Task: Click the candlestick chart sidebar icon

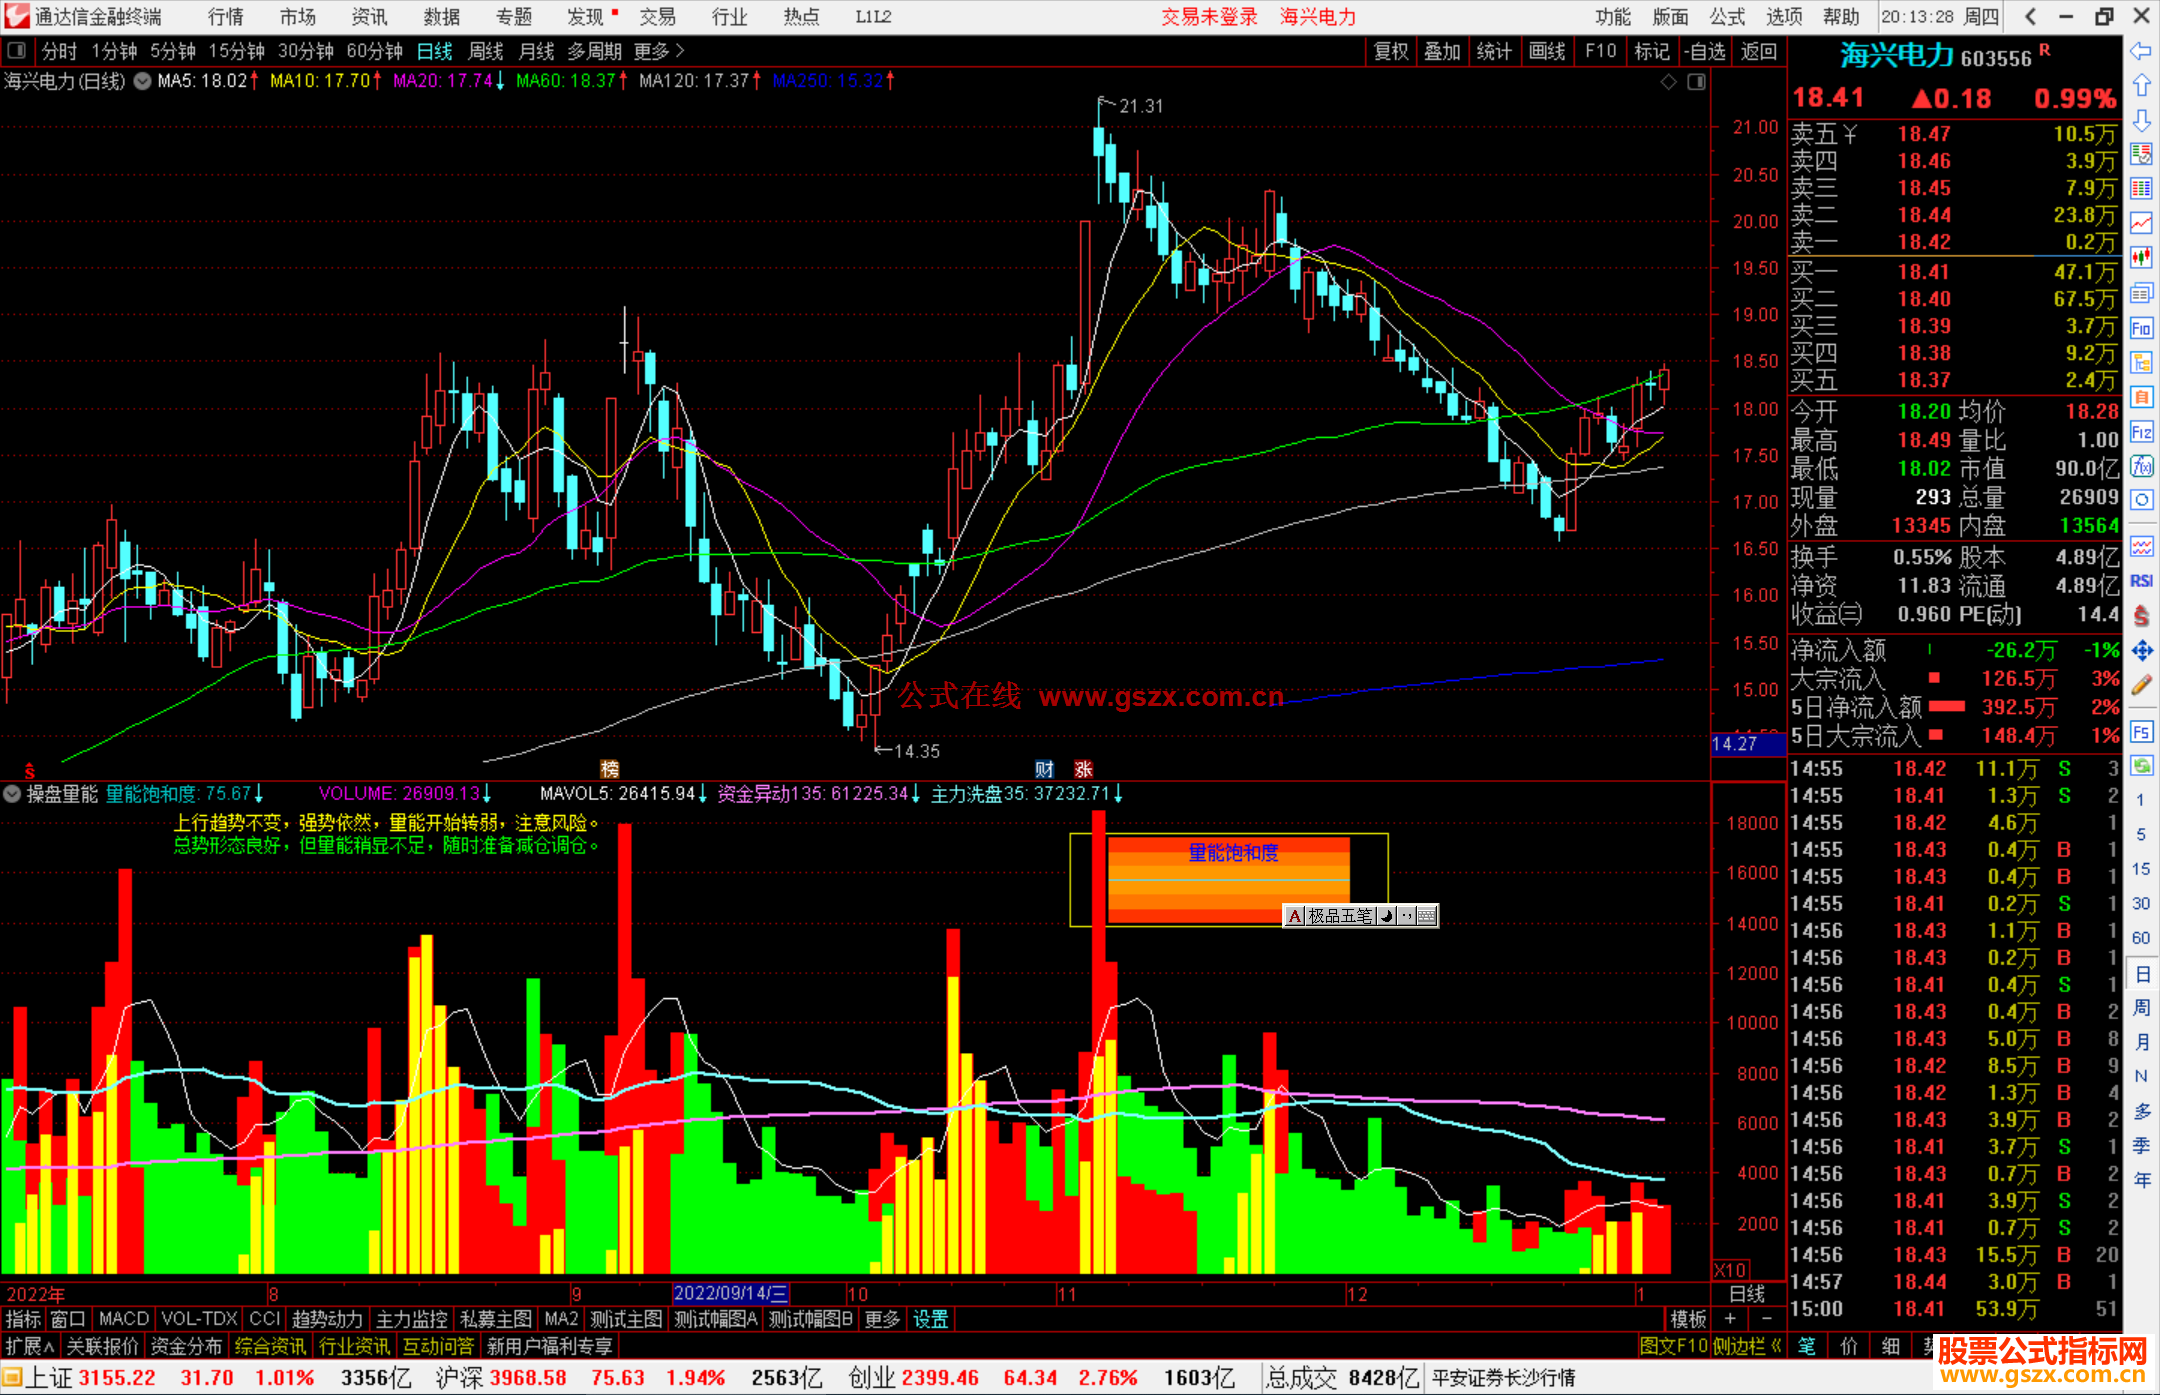Action: click(x=2141, y=257)
